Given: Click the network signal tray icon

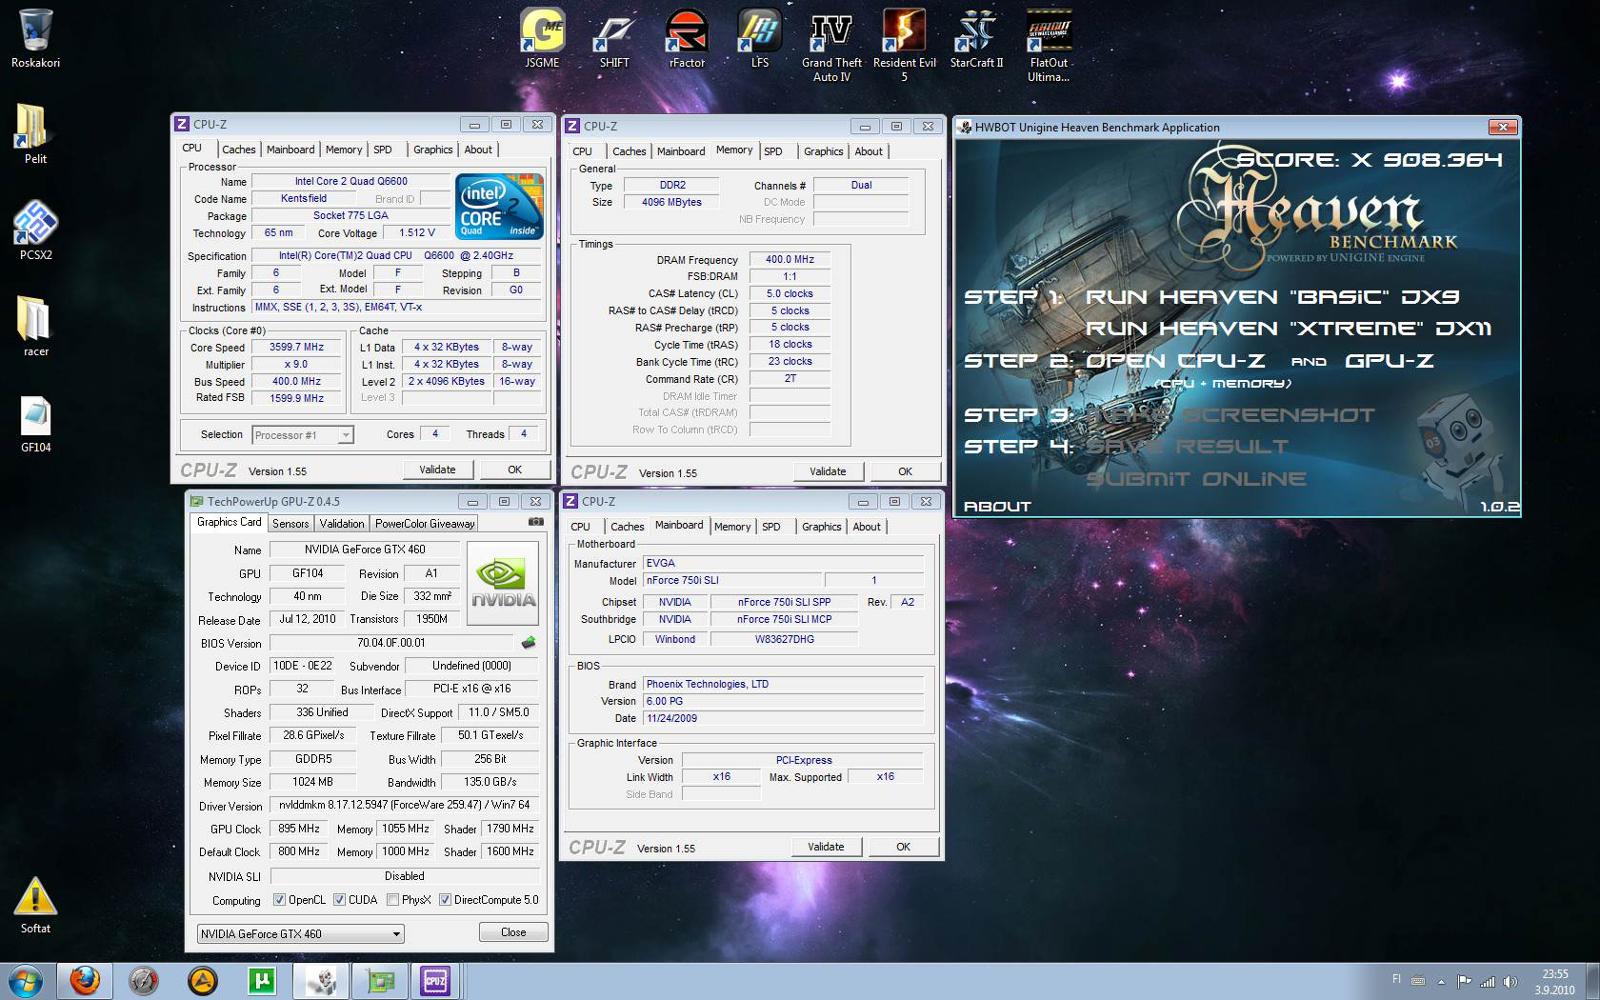Looking at the screenshot, I should coord(1487,981).
